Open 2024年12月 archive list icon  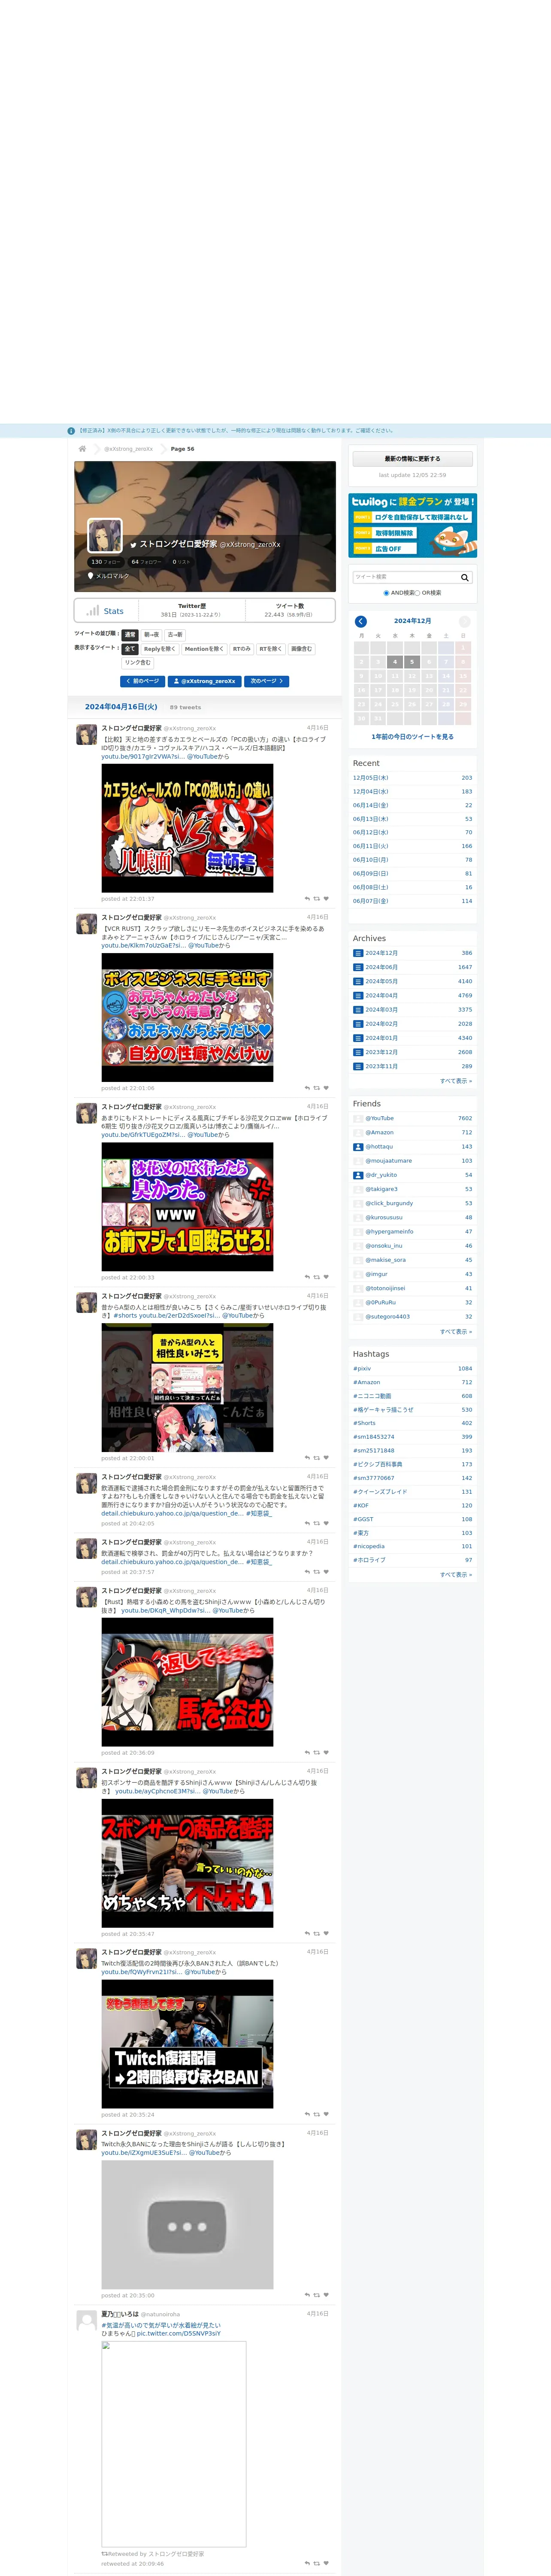click(358, 953)
